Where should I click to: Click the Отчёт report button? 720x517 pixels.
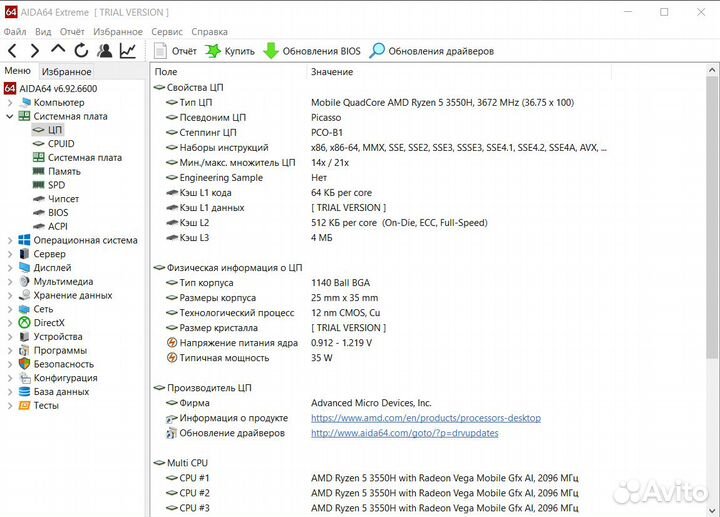[x=175, y=51]
